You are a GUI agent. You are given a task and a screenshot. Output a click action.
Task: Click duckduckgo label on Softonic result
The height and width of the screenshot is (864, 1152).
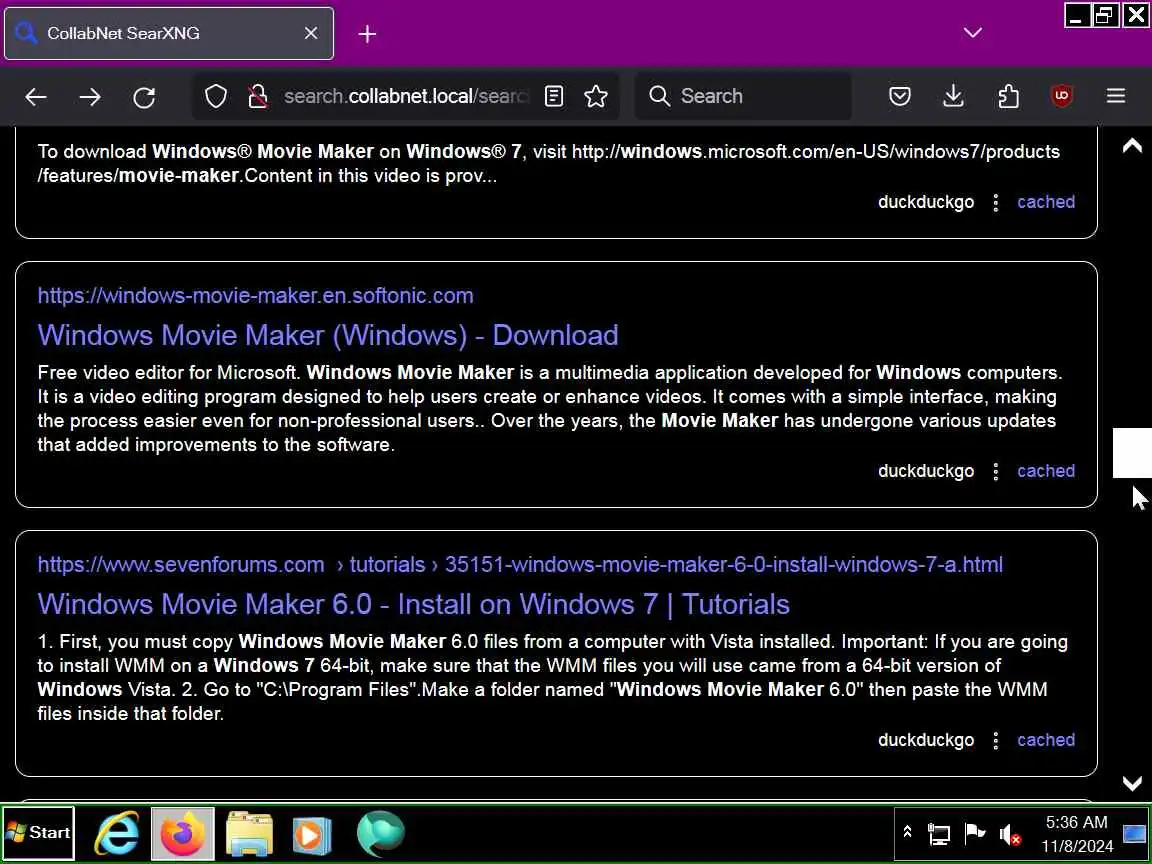click(x=926, y=471)
